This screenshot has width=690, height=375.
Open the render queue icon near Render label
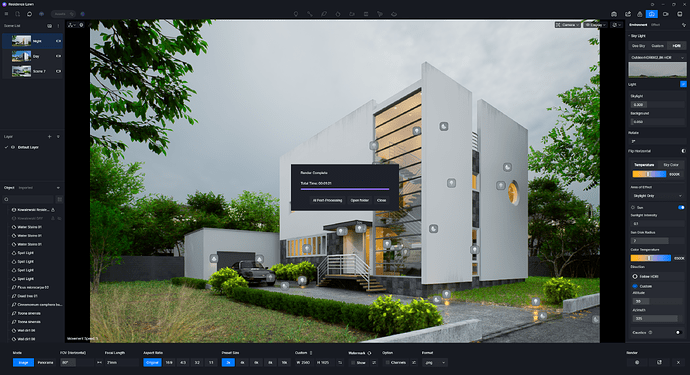coord(659,362)
